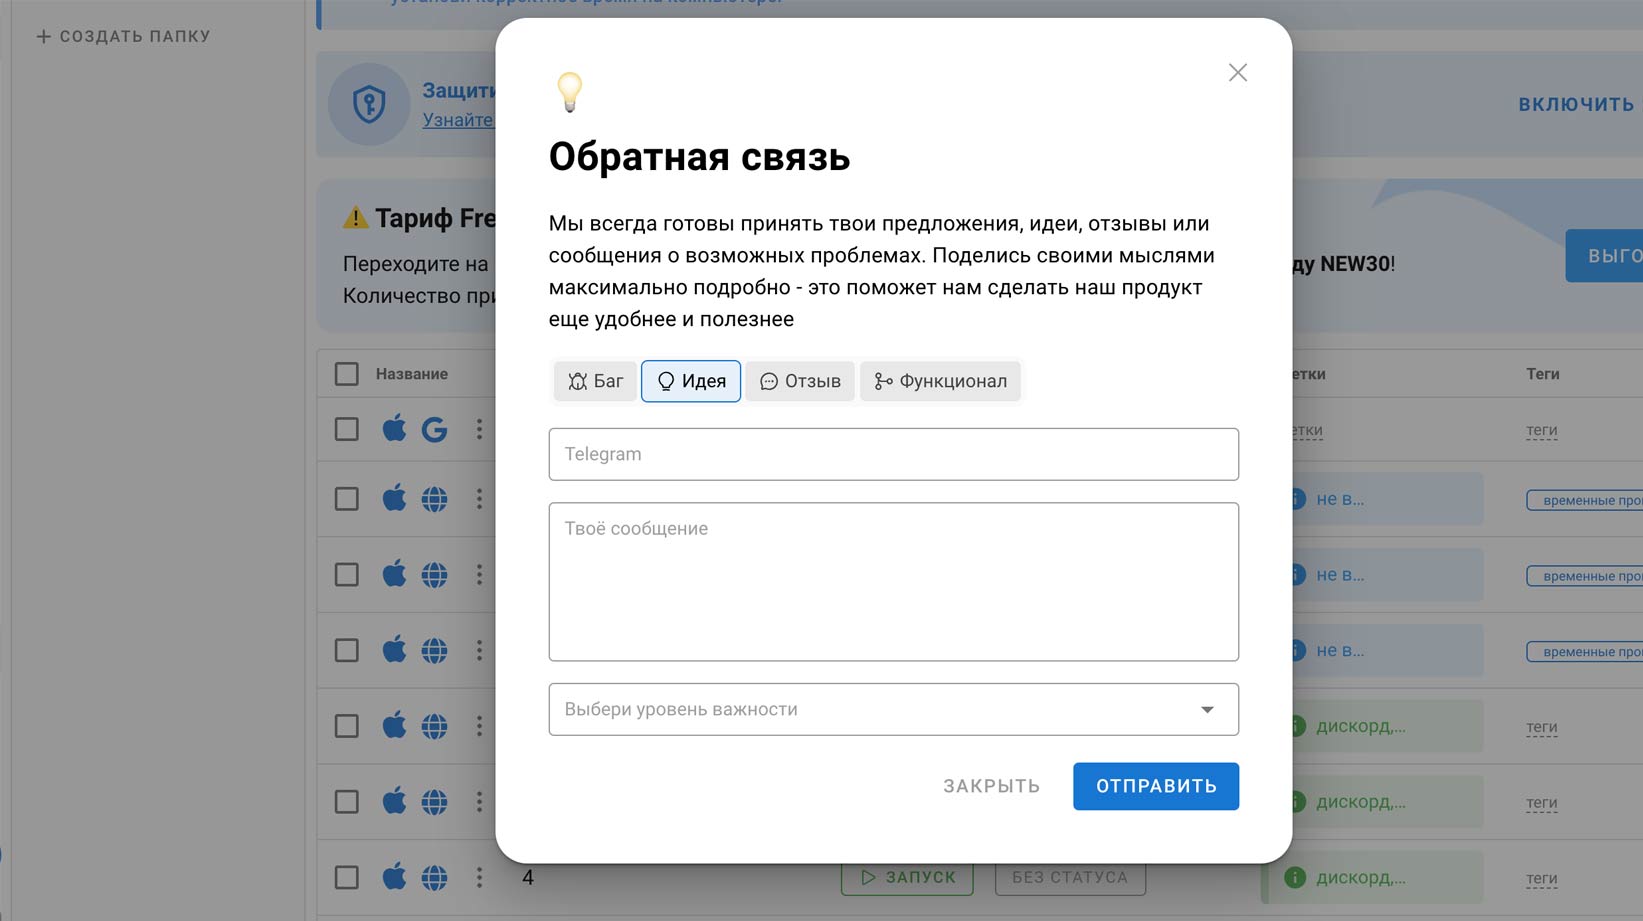Click the Теги column header
1643x921 pixels.
(1542, 374)
